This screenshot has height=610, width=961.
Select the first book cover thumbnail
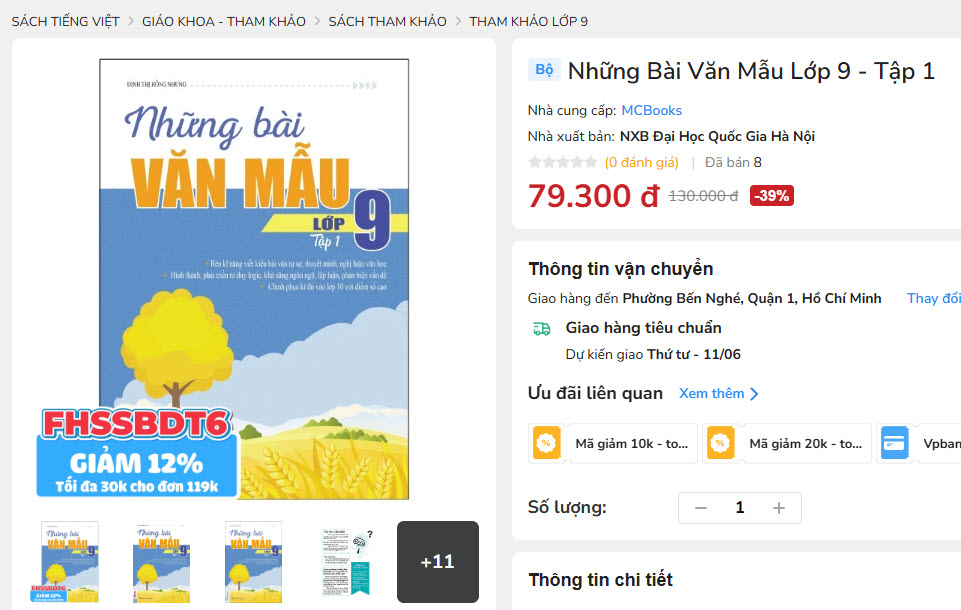pos(70,562)
